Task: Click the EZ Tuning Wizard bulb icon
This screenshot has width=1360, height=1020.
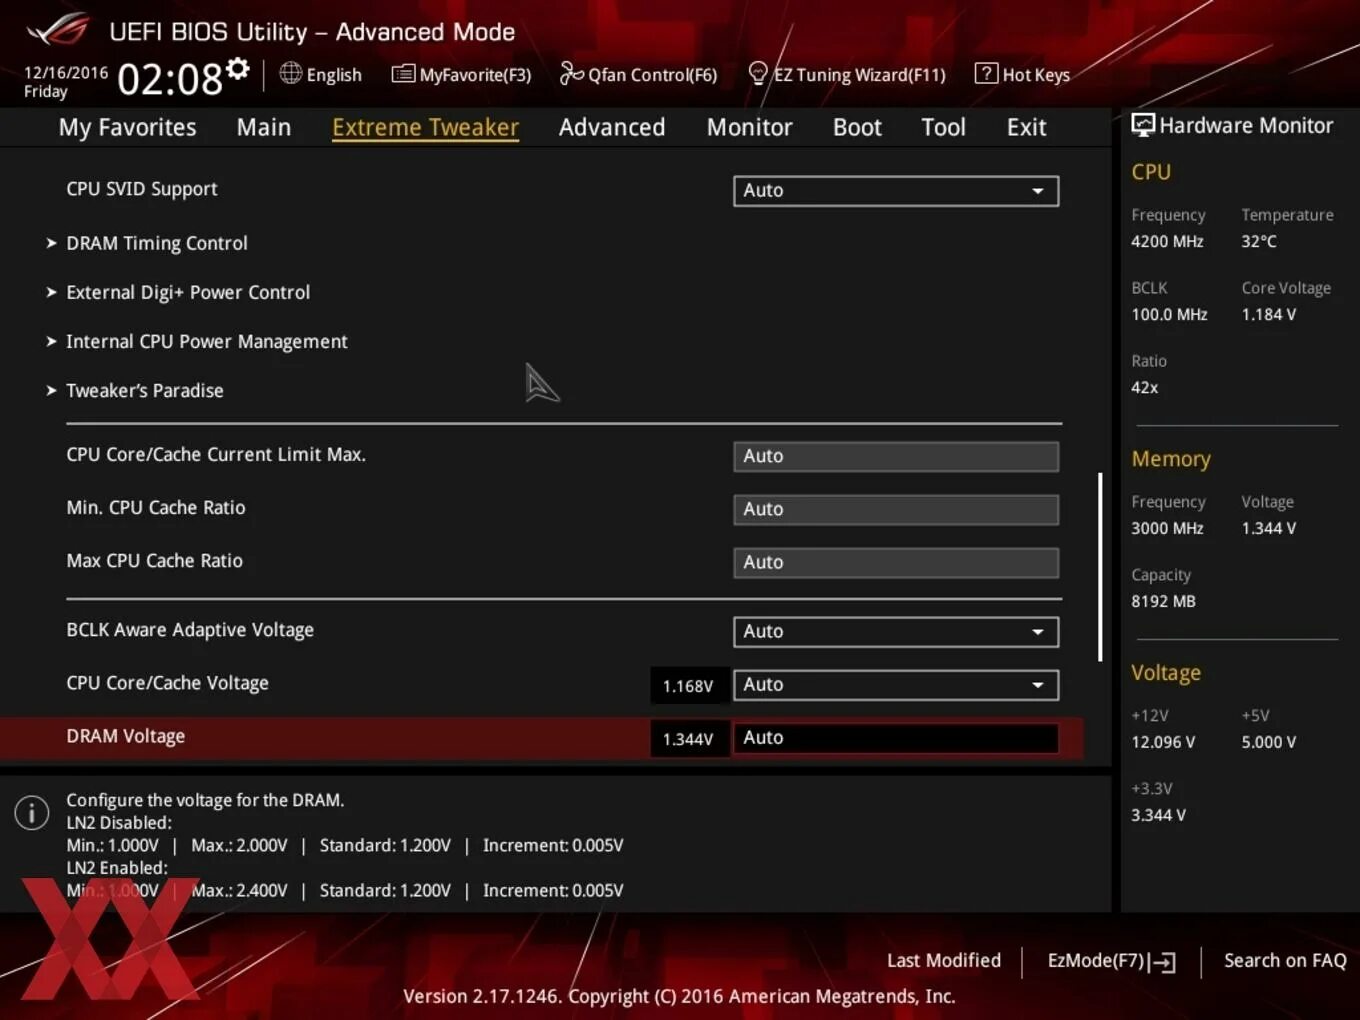Action: 758,73
